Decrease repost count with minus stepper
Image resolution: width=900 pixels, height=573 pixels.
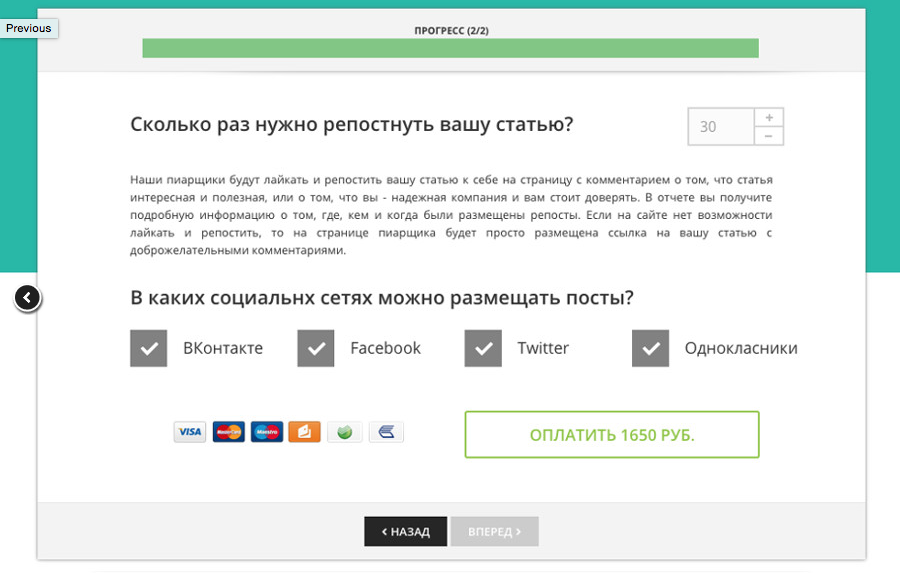coord(768,136)
